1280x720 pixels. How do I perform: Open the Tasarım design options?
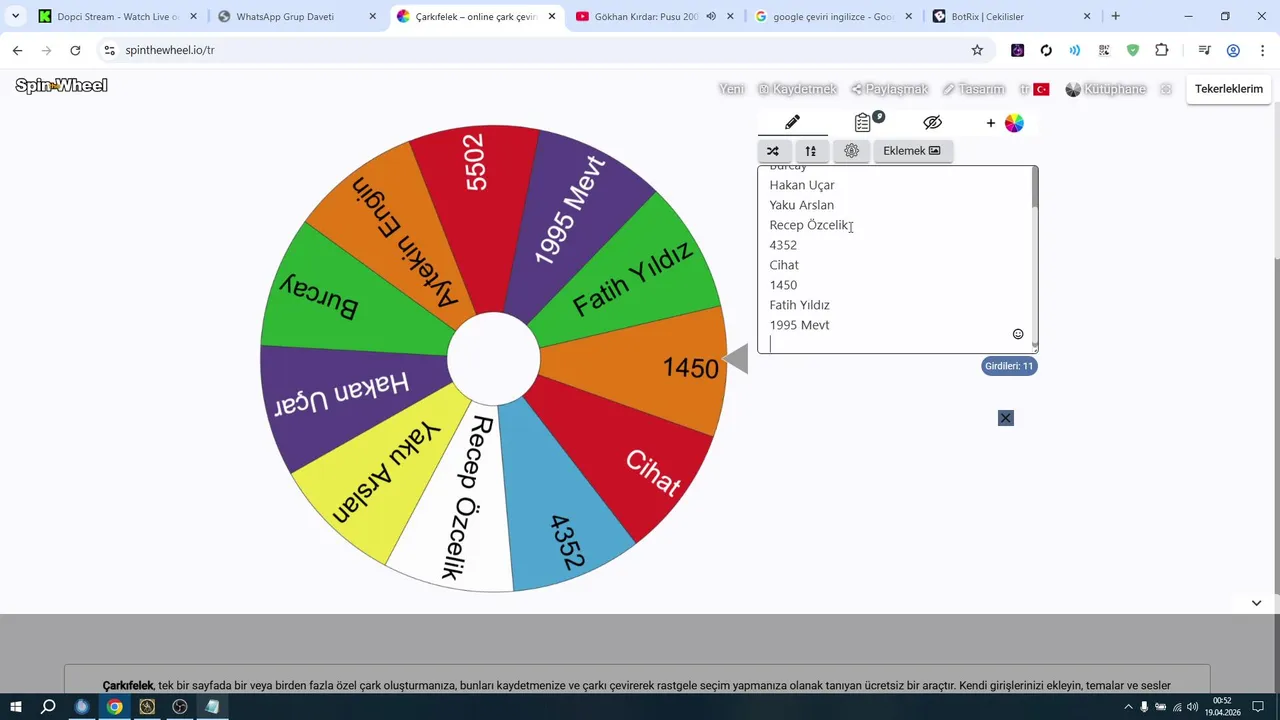pos(973,89)
